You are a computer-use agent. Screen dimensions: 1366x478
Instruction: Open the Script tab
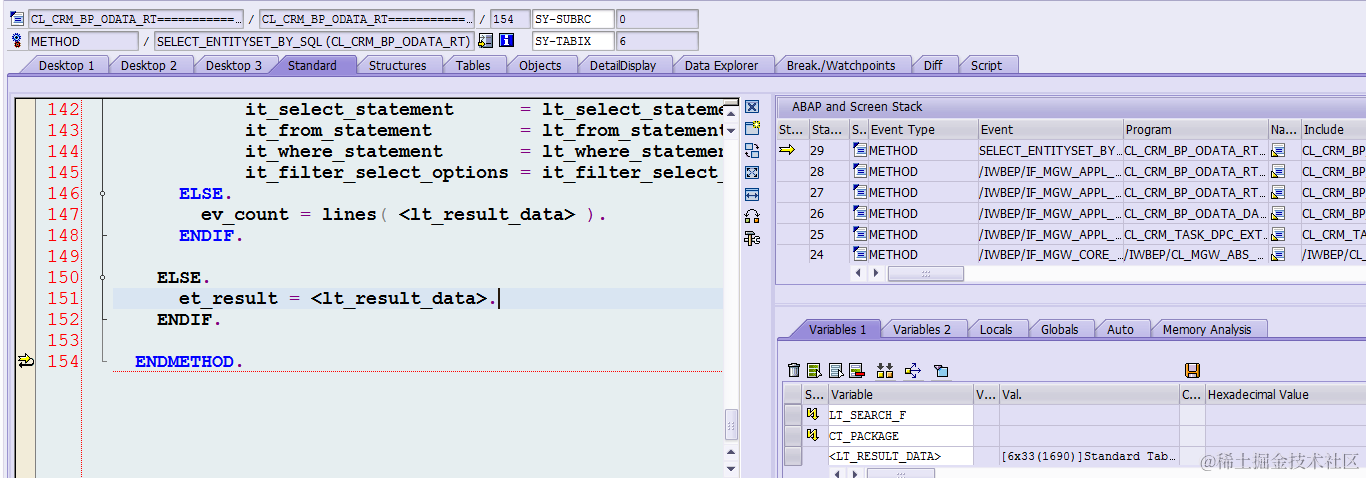coord(986,65)
